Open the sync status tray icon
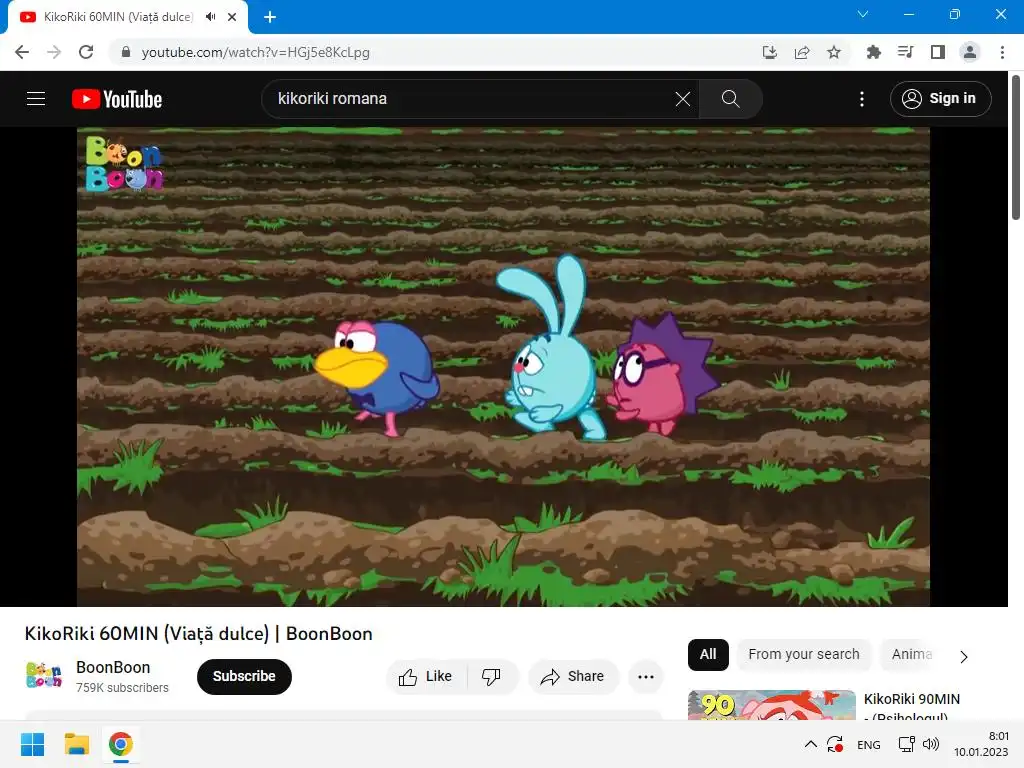This screenshot has width=1024, height=768. coord(835,744)
